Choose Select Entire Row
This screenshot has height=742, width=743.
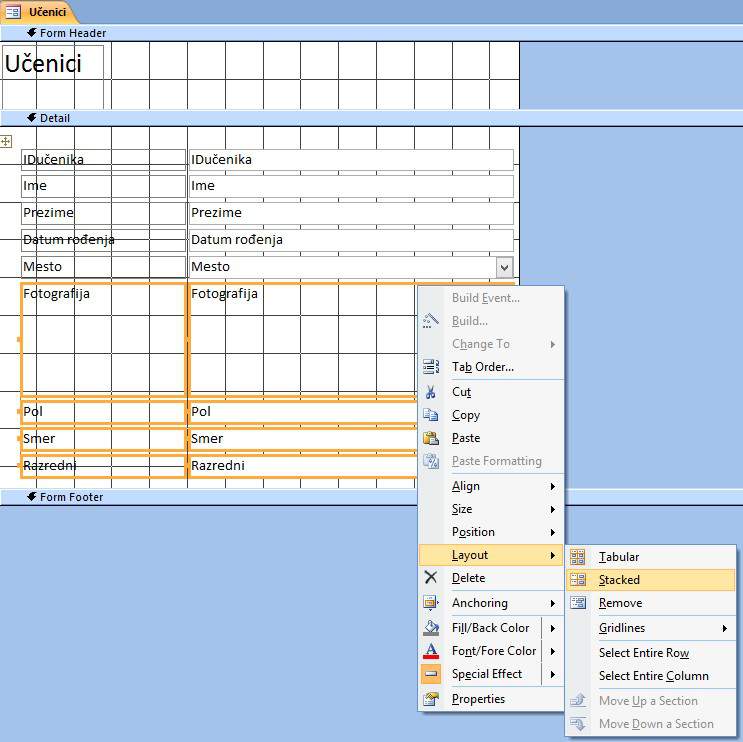click(651, 653)
